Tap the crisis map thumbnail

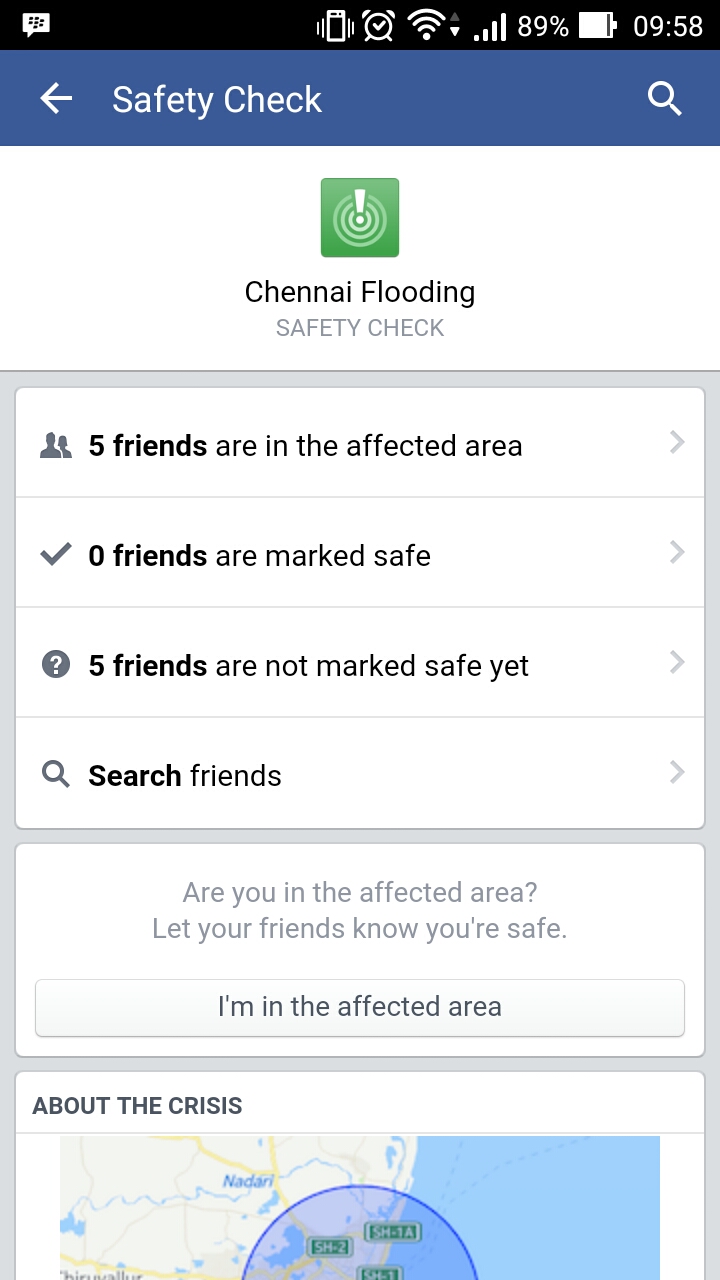click(360, 1208)
